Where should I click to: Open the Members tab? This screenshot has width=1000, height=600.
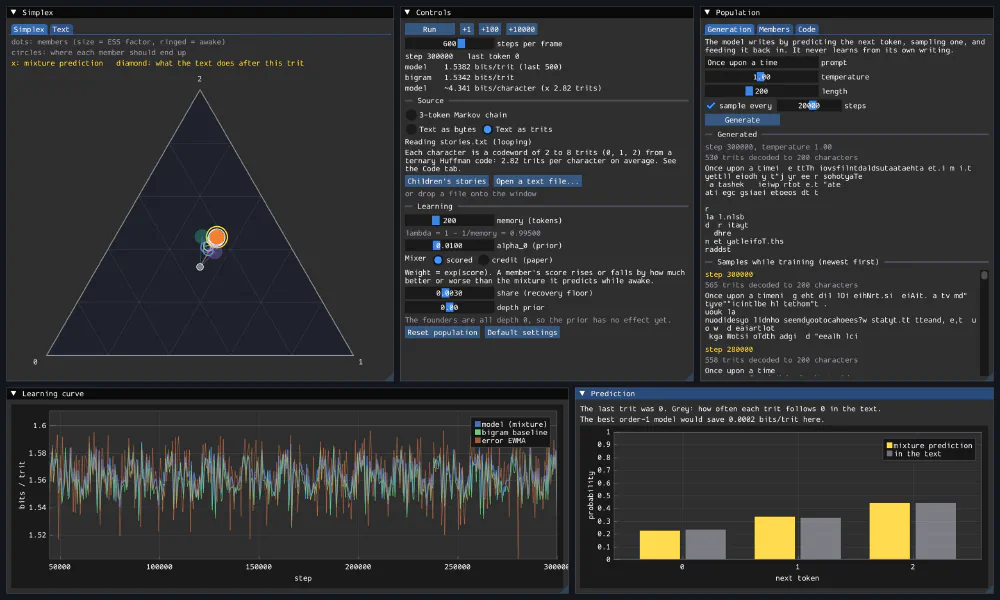774,29
